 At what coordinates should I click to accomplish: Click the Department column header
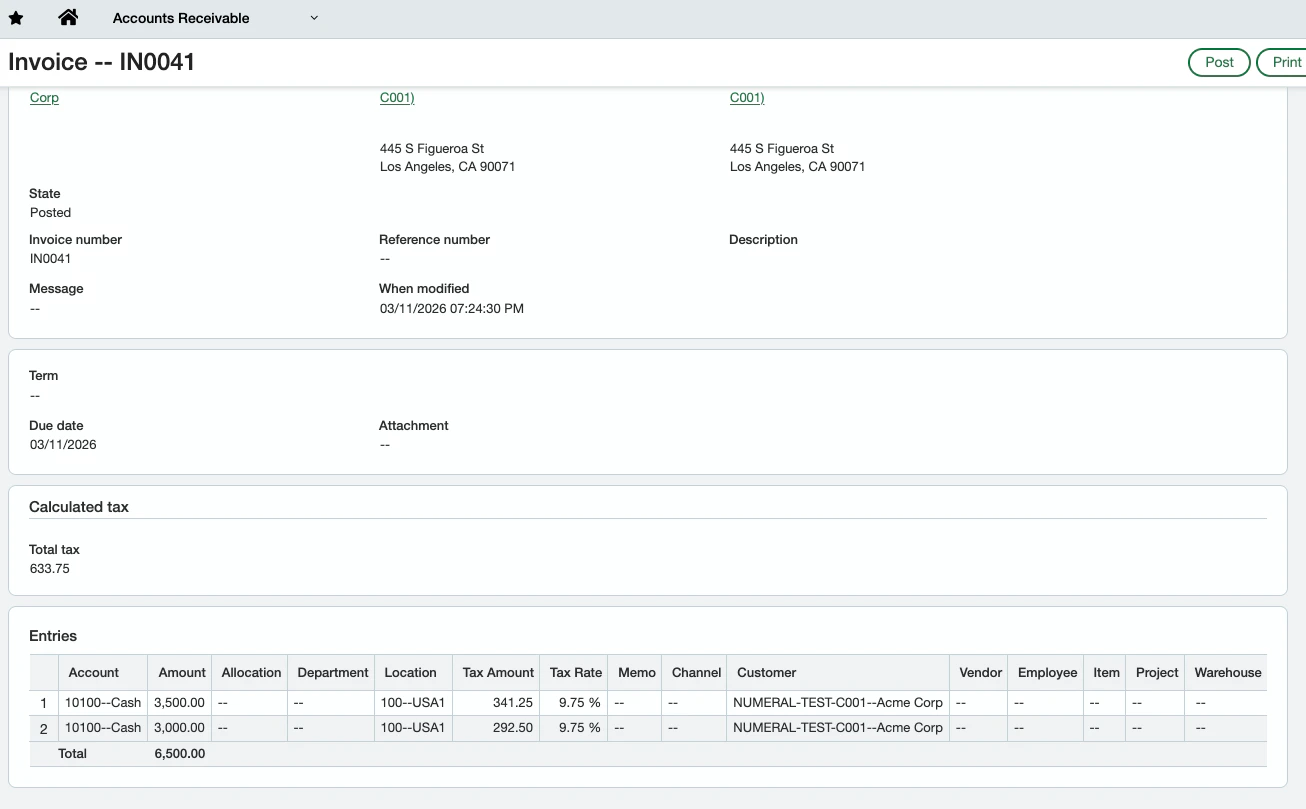[333, 673]
